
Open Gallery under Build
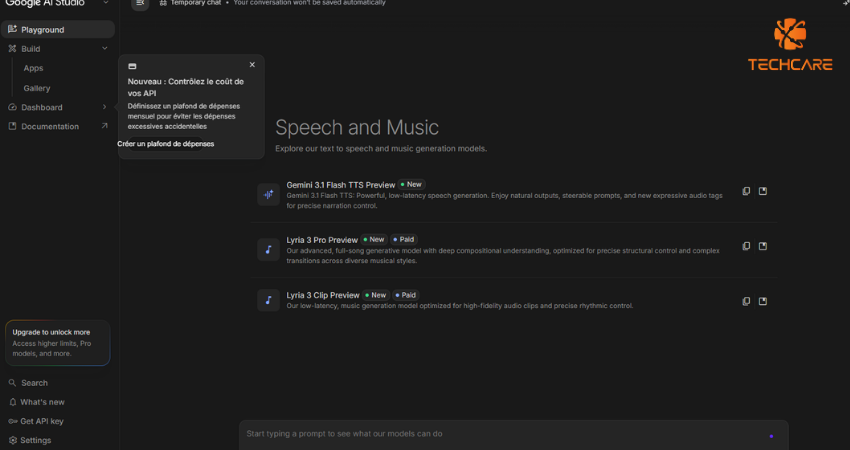[x=37, y=88]
